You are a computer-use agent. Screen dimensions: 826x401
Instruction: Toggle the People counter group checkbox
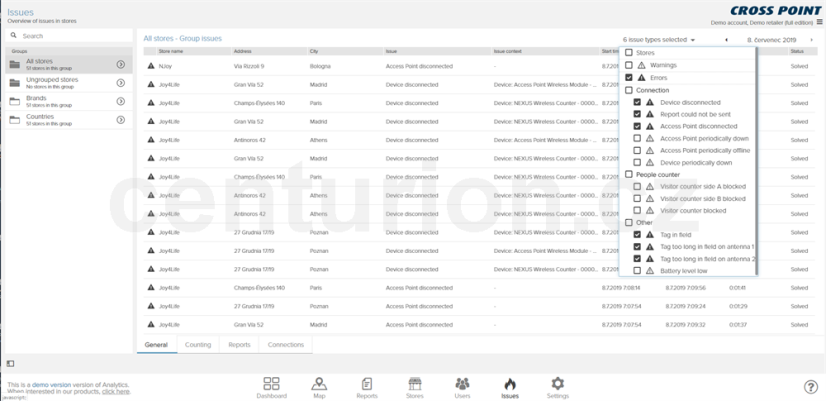628,174
